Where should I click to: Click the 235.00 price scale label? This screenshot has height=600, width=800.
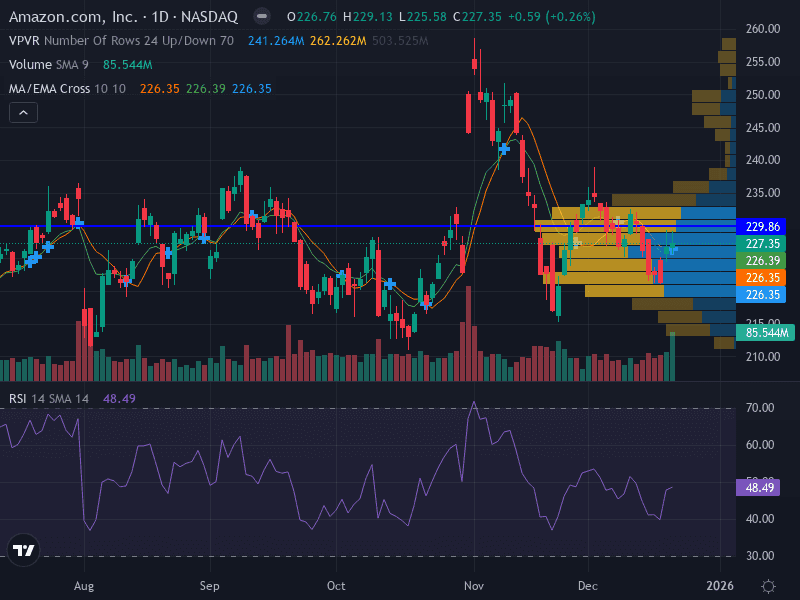[763, 193]
